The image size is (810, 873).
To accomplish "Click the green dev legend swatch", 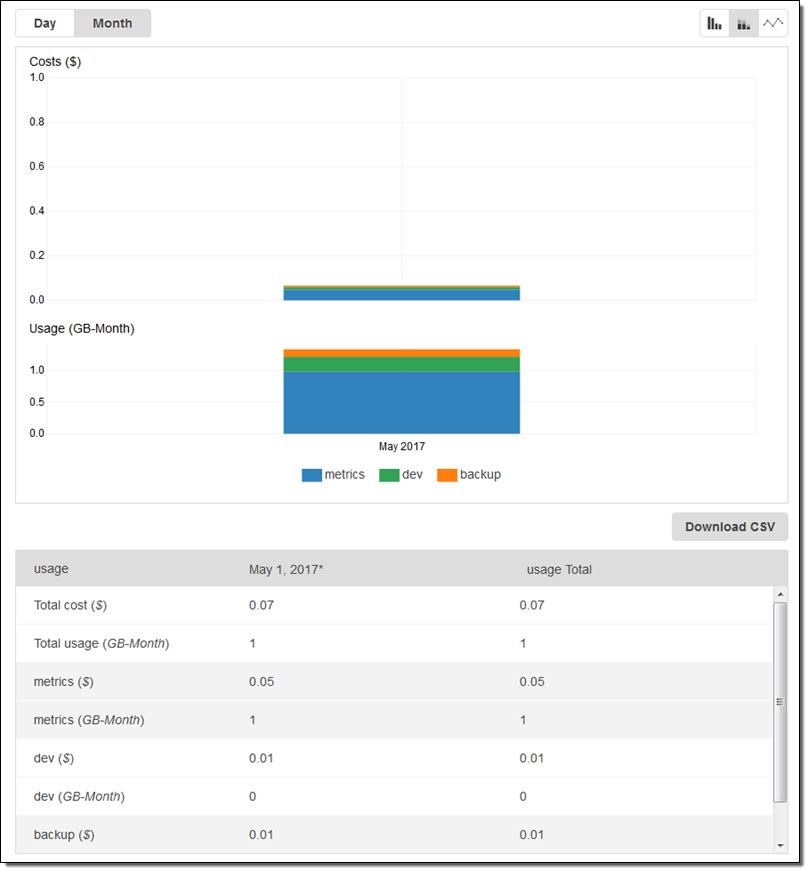I will pyautogui.click(x=389, y=476).
